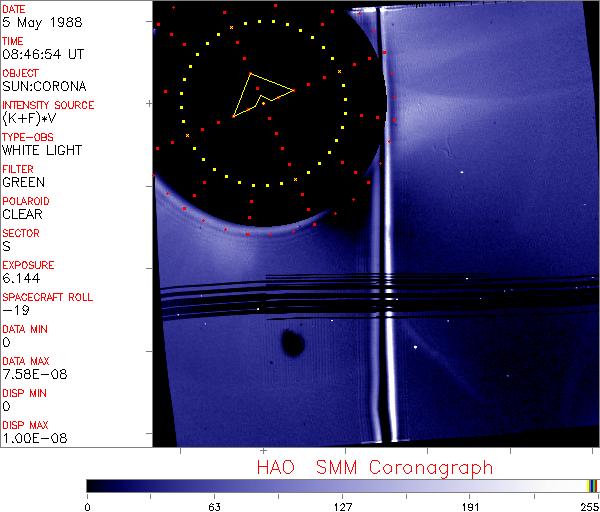Click the "INTENSITY SOURCE" label
This screenshot has width=600, height=512.
tap(48, 105)
